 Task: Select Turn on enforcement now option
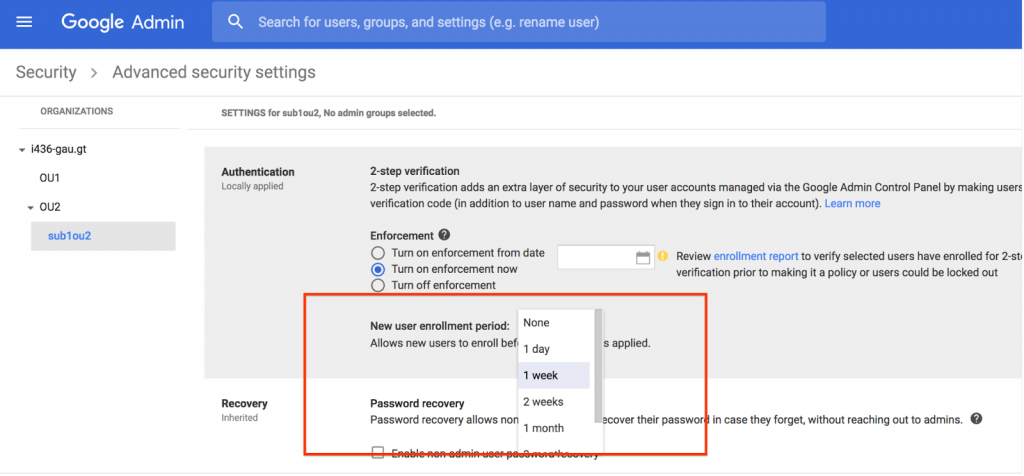[378, 270]
